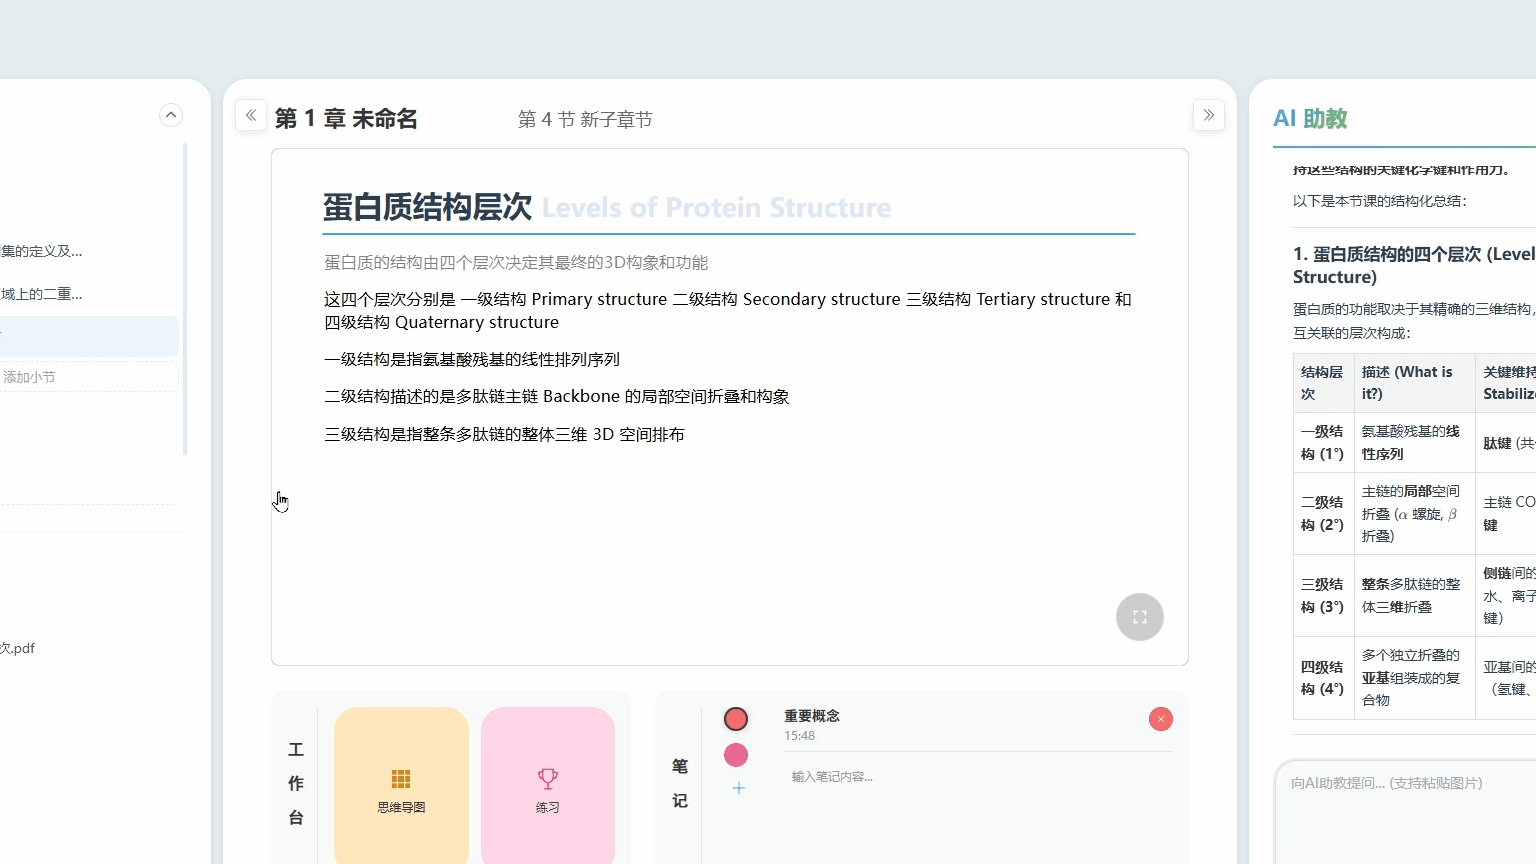Image resolution: width=1536 pixels, height=864 pixels.
Task: Open the 练习 practice tool
Action: pyautogui.click(x=547, y=785)
